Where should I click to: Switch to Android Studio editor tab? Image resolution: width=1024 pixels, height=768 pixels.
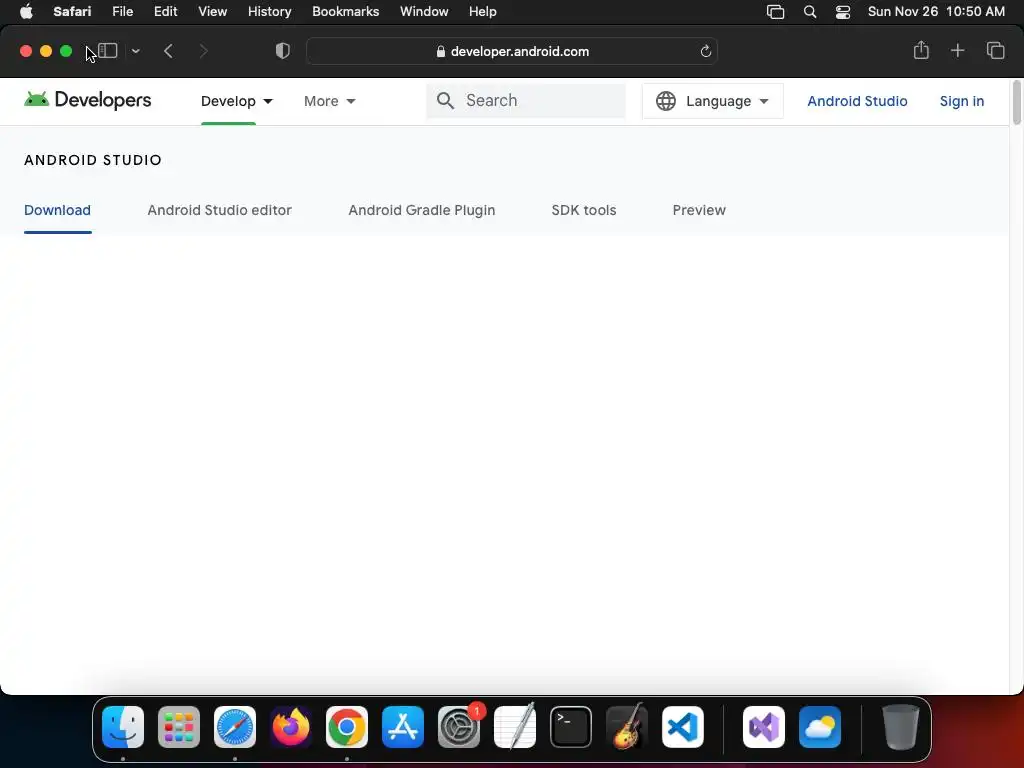(x=219, y=210)
